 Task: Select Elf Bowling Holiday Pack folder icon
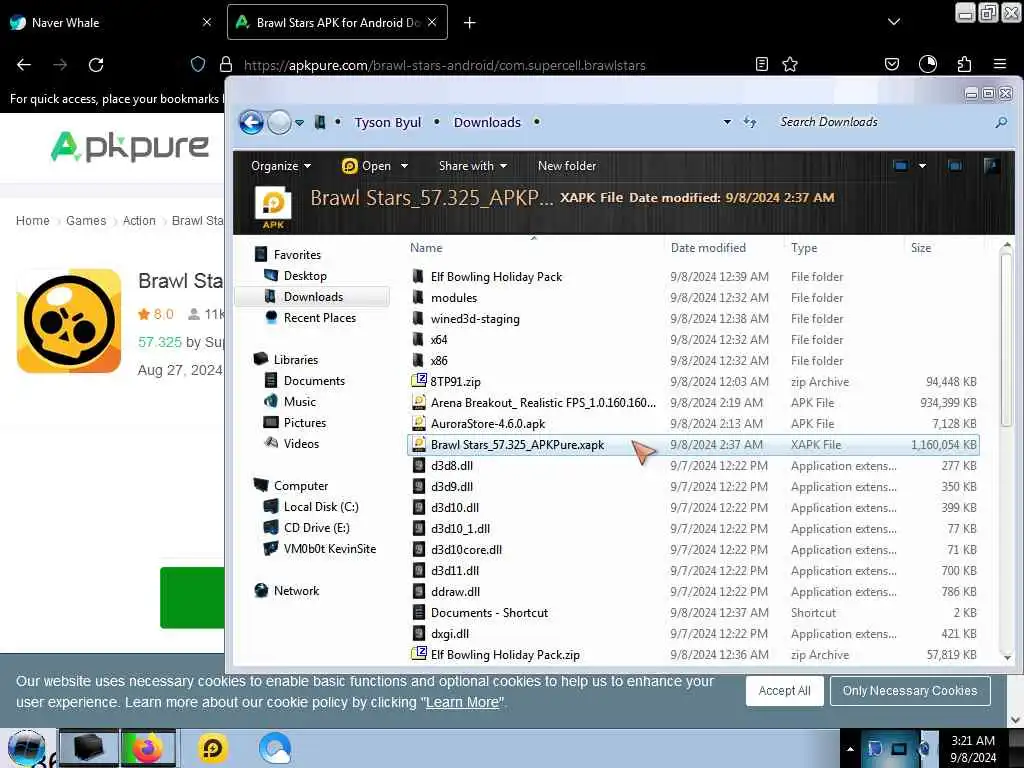point(418,276)
